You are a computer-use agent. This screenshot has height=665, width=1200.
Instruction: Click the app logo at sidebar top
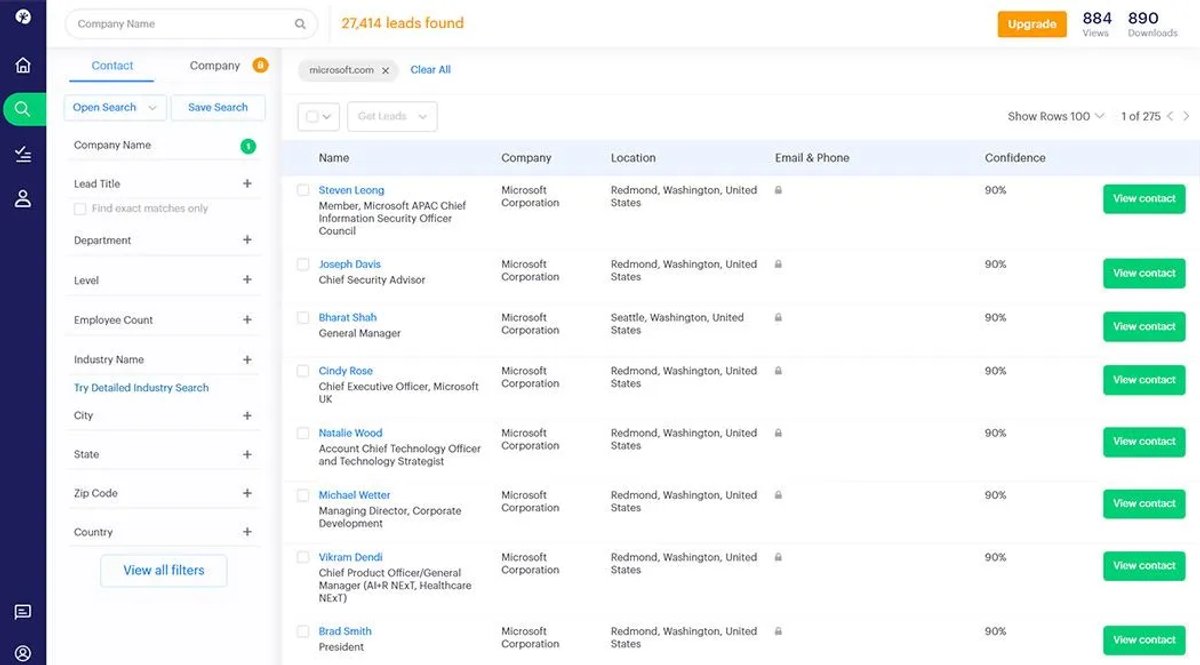[23, 17]
